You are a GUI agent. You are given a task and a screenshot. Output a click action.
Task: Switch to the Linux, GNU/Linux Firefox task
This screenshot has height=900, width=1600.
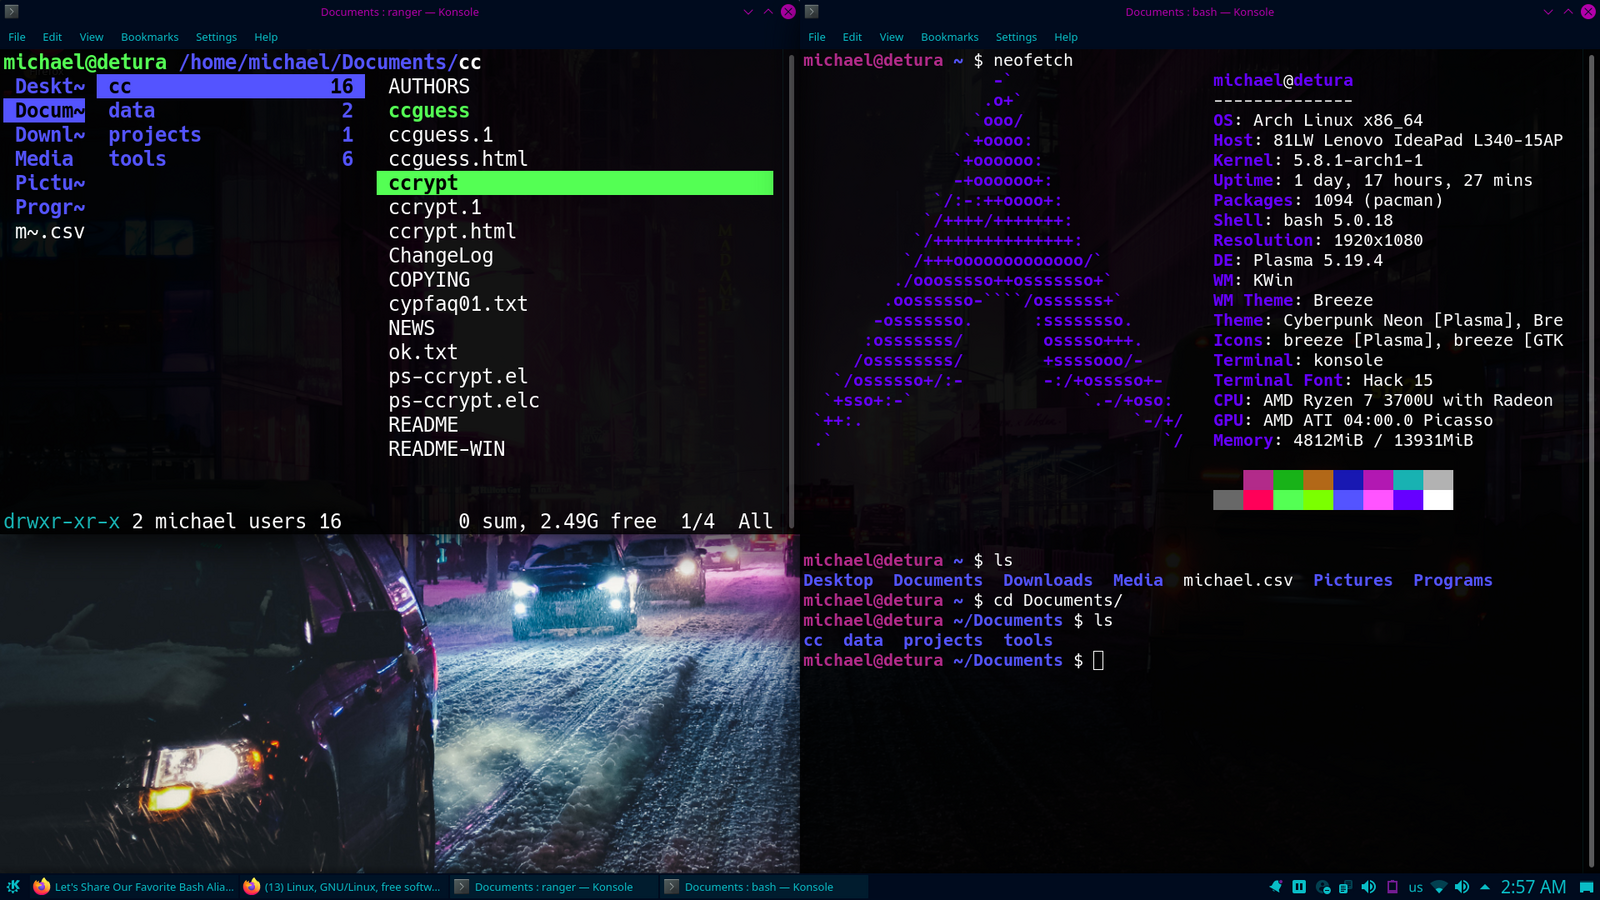tap(344, 886)
